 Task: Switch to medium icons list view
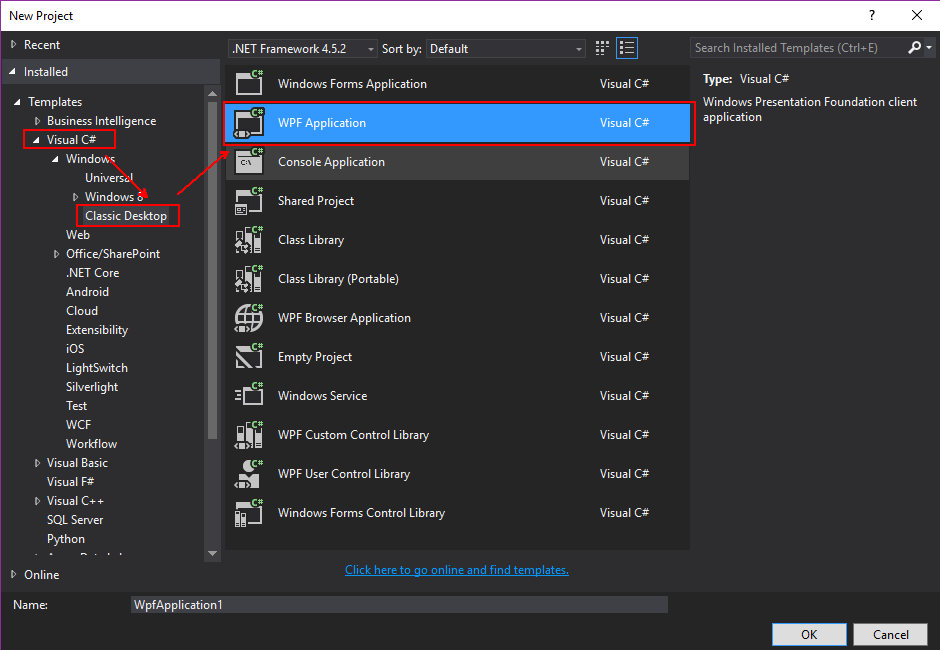pos(627,48)
